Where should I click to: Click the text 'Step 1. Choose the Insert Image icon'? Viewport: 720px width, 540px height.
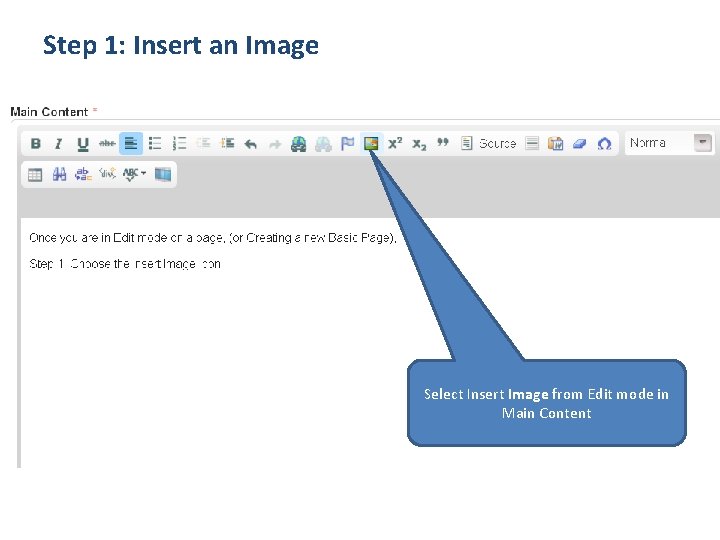[125, 264]
